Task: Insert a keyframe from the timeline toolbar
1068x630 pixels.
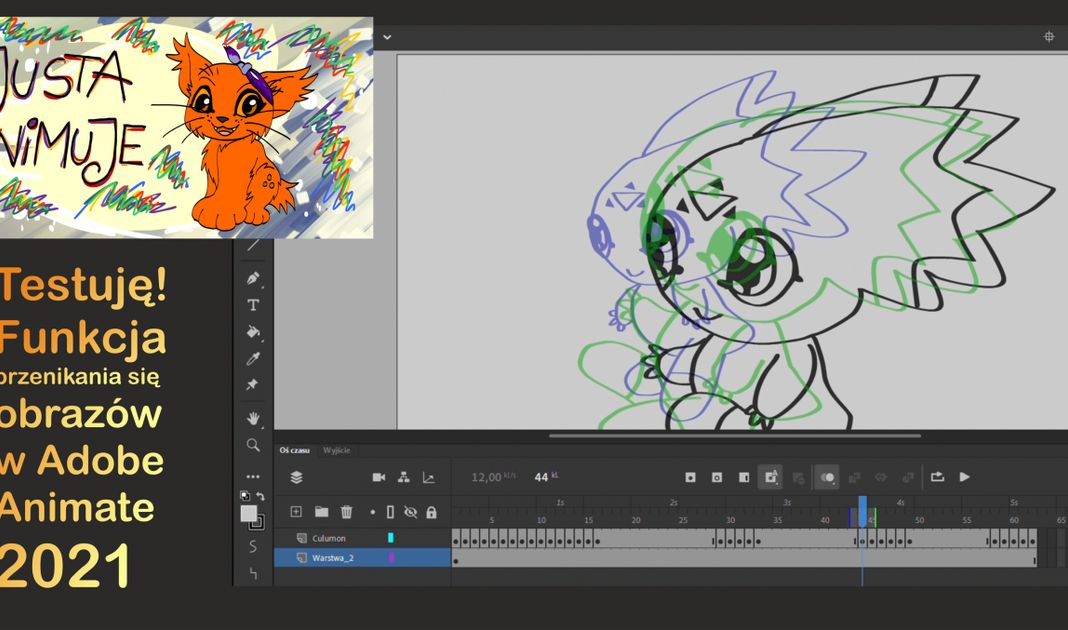Action: [690, 477]
